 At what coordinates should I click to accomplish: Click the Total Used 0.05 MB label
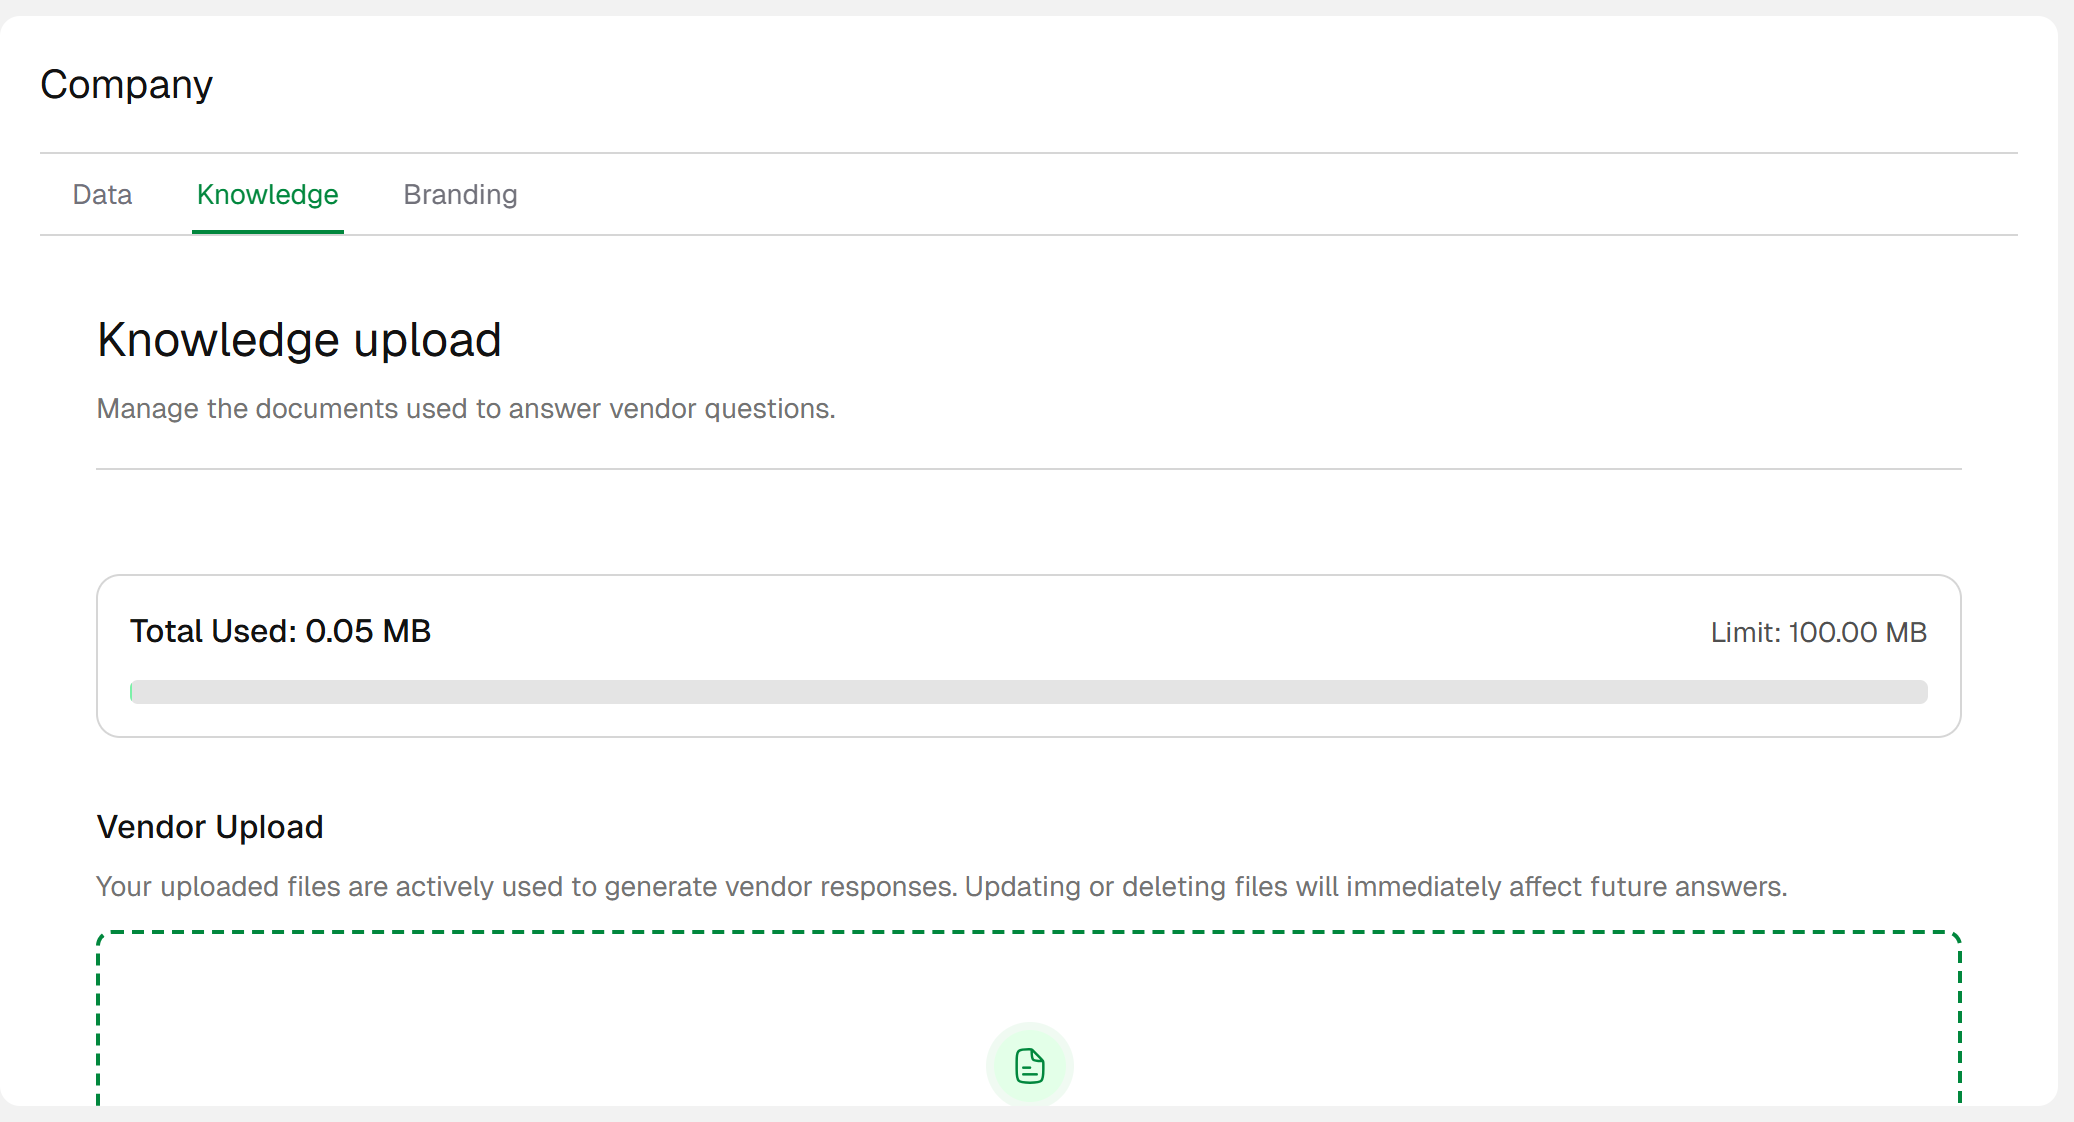click(280, 631)
